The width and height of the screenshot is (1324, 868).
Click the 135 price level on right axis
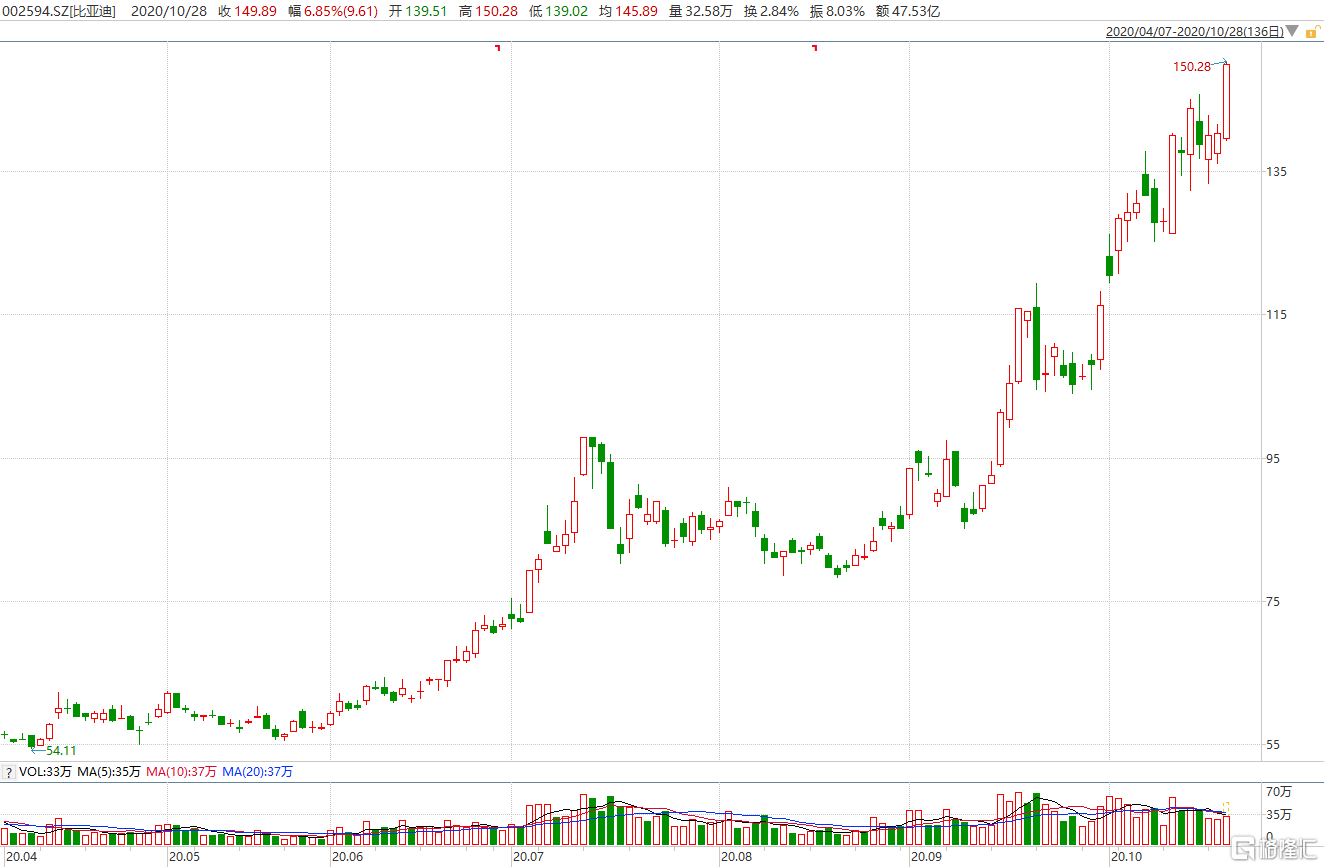[x=1277, y=171]
